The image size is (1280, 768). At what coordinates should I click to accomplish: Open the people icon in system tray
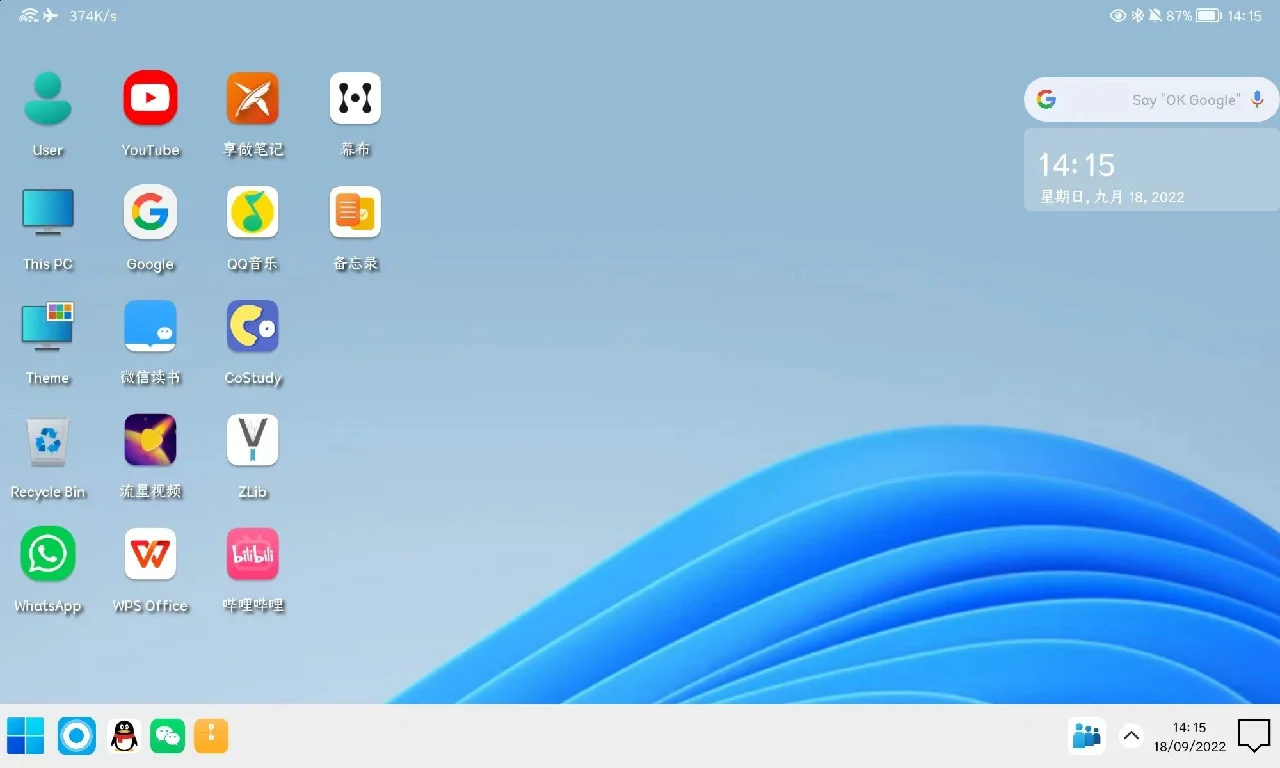[x=1087, y=736]
